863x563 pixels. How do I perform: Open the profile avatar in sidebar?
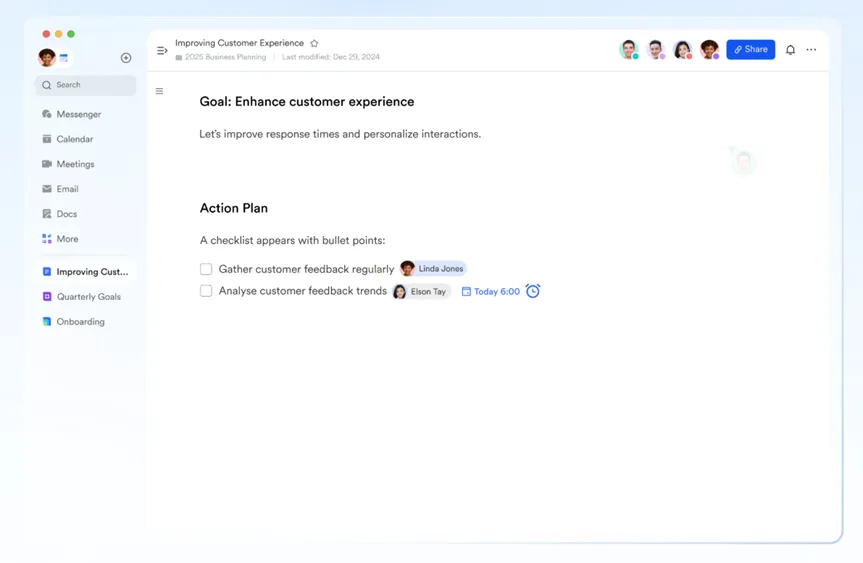(x=47, y=57)
